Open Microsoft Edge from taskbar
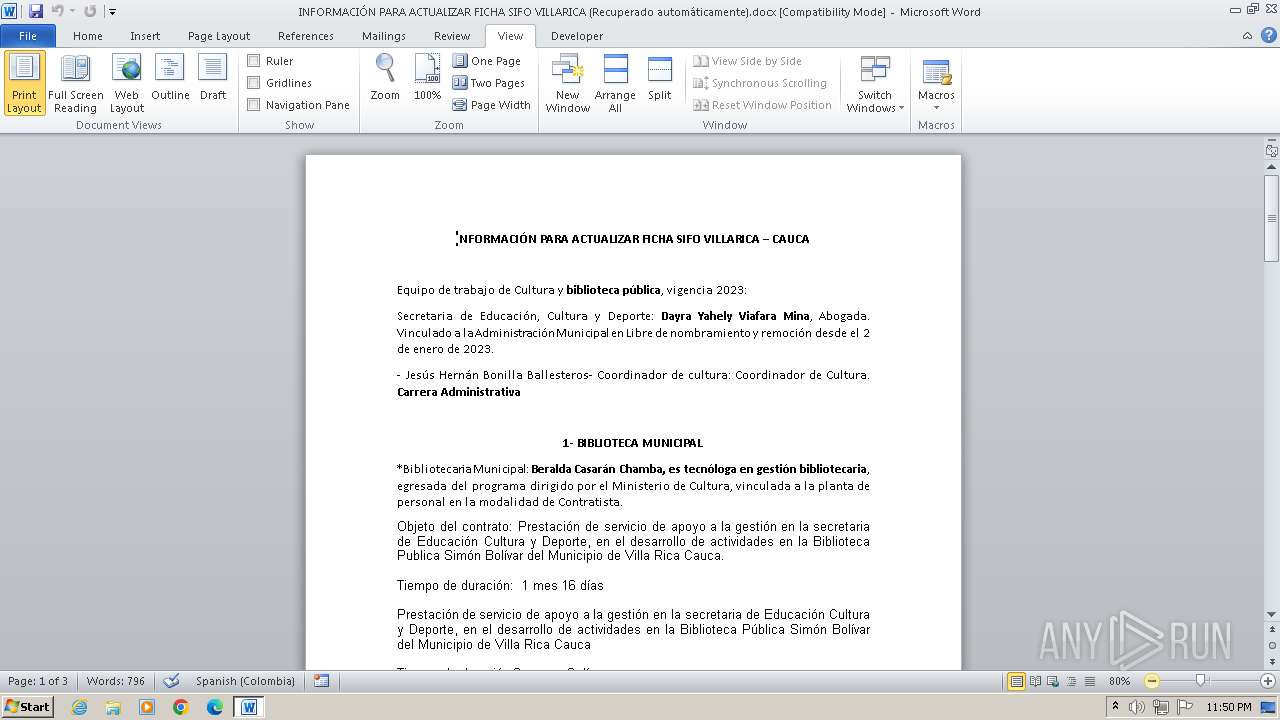 [x=215, y=707]
